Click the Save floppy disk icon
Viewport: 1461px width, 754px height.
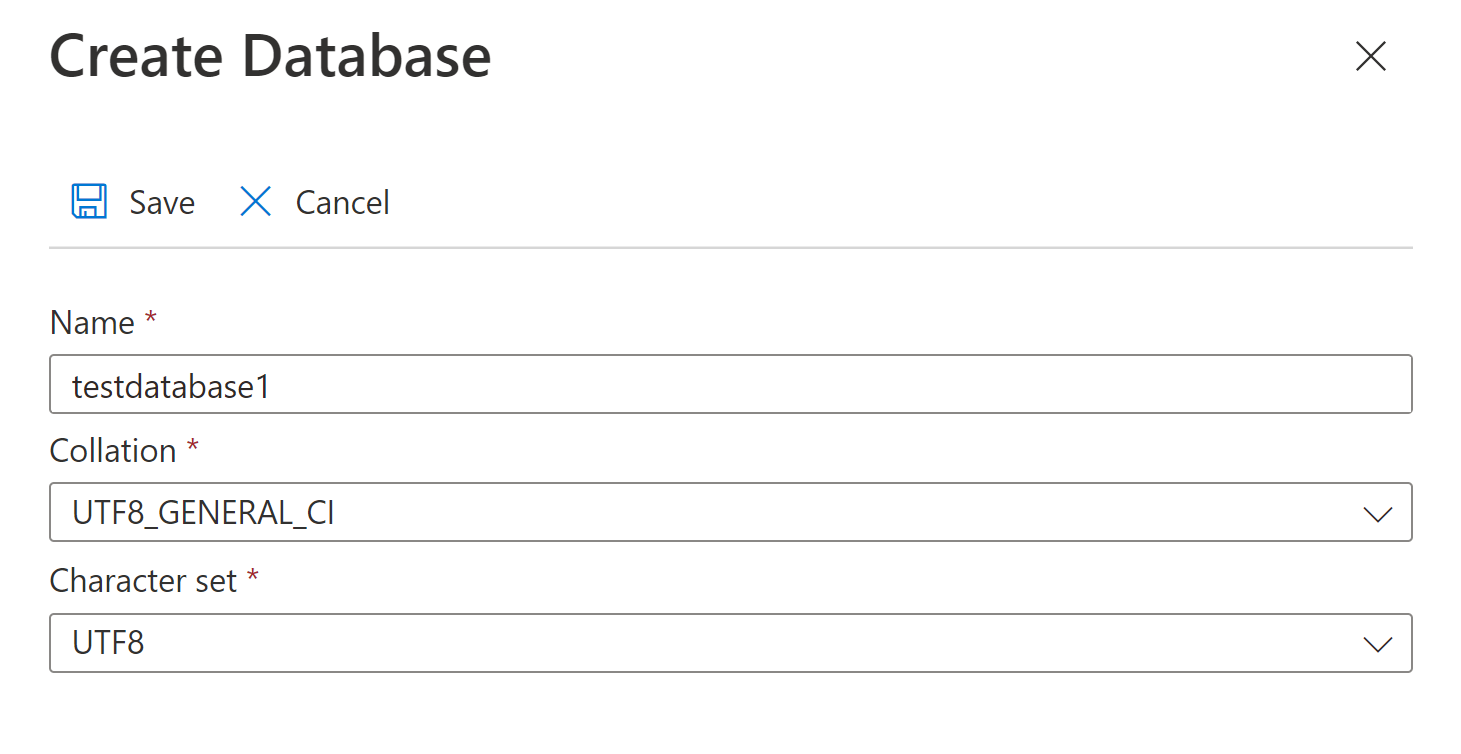coord(91,201)
